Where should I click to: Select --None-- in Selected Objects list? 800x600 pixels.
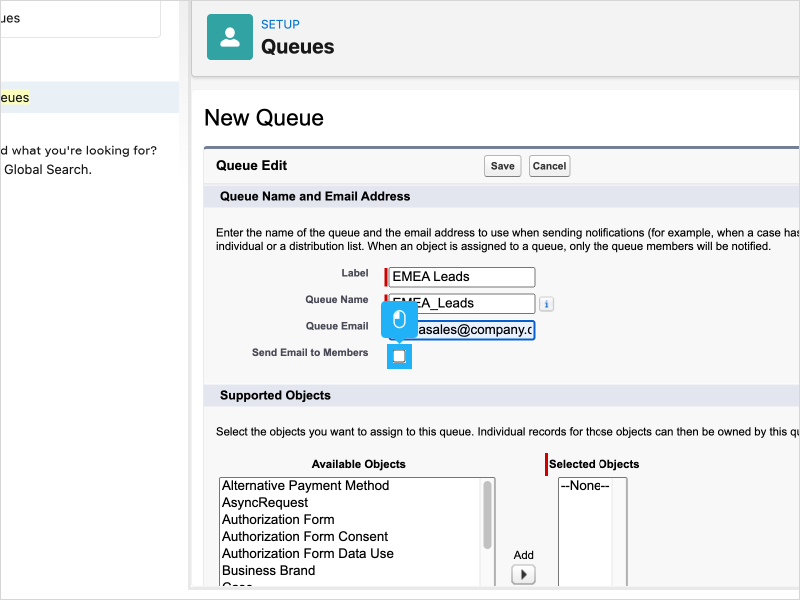tap(585, 485)
